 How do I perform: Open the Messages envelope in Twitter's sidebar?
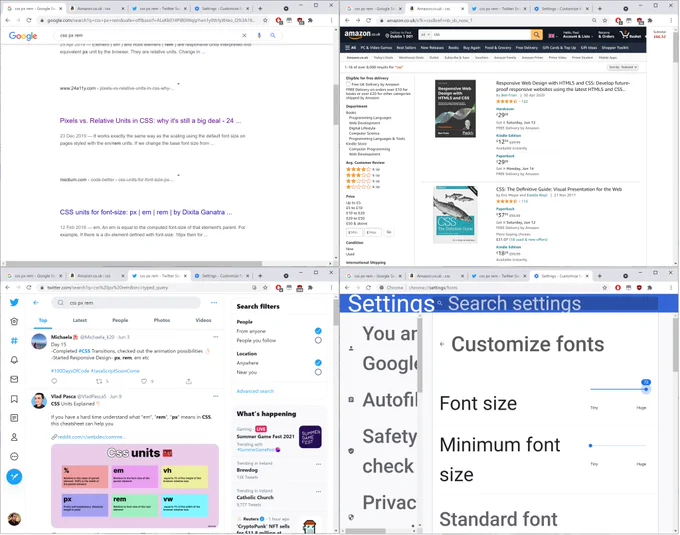tap(14, 379)
